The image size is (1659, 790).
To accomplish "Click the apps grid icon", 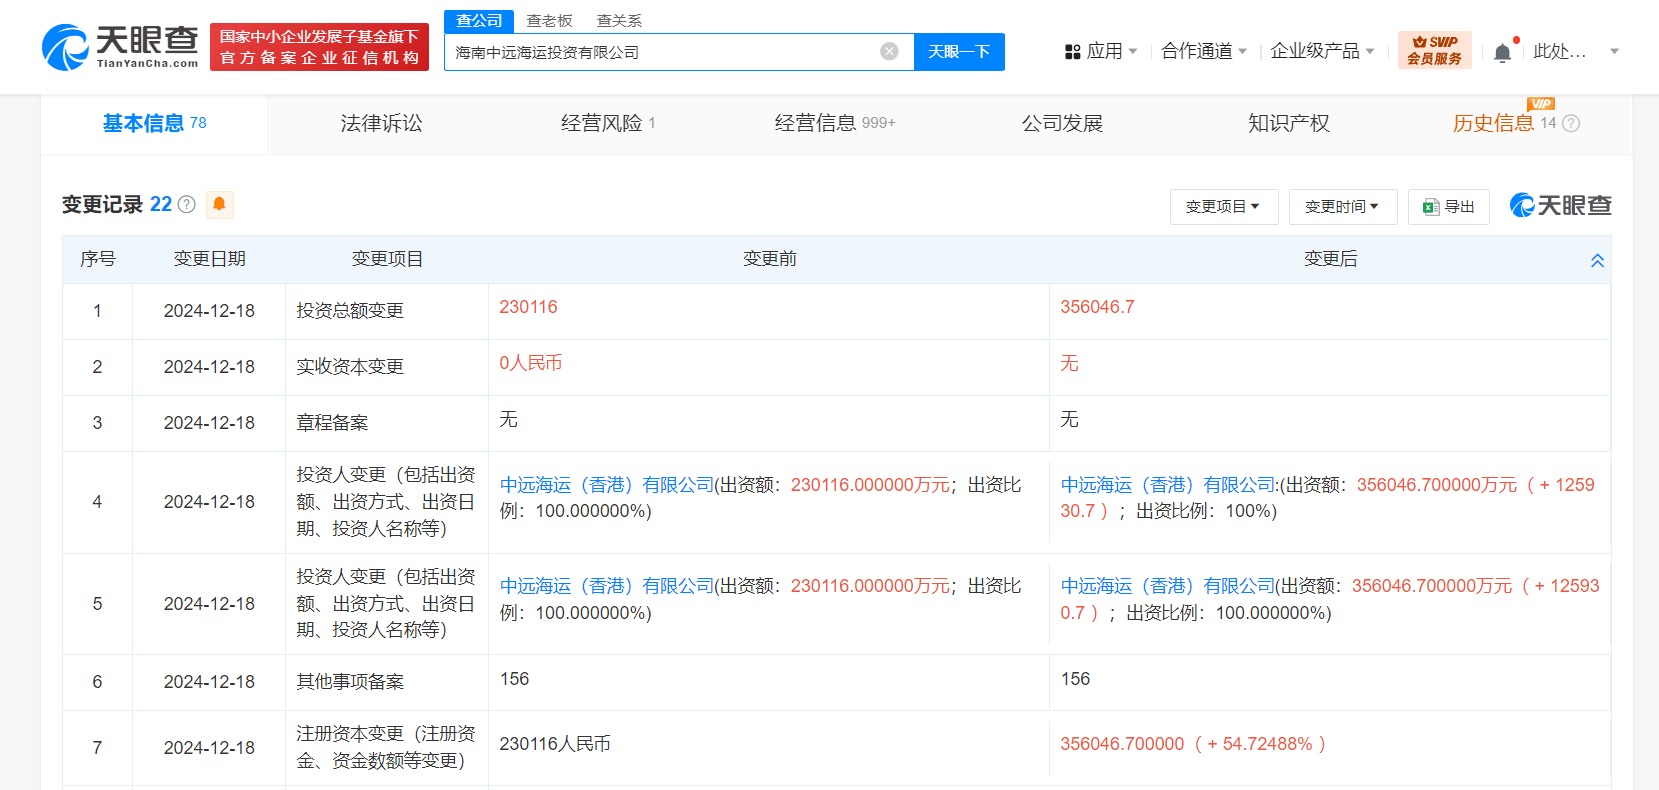I will [1072, 51].
